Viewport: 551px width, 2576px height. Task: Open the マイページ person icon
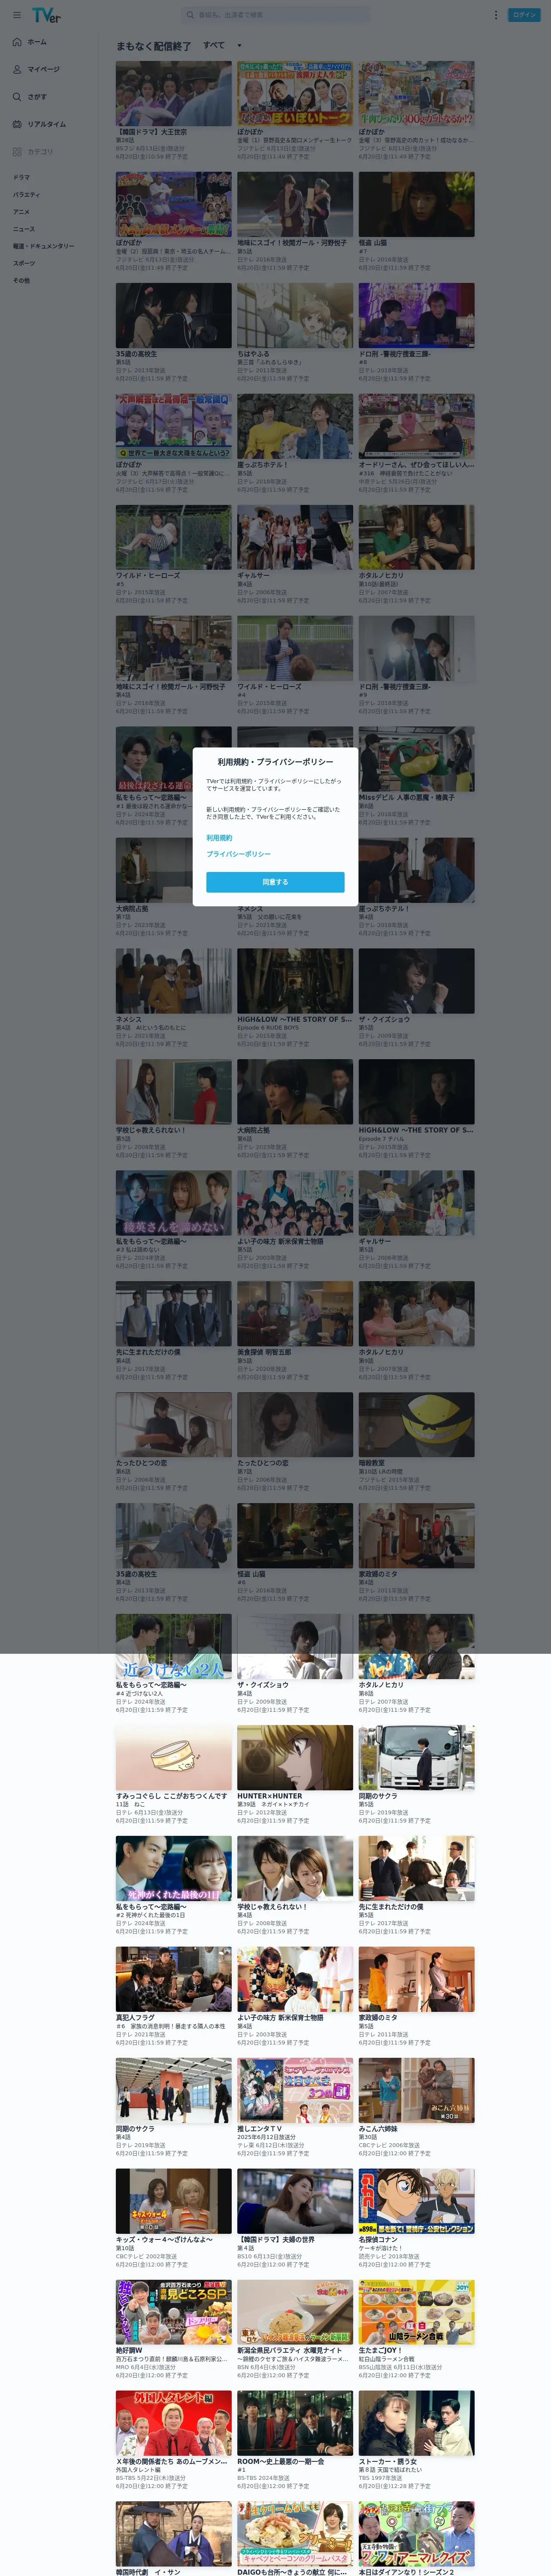(x=17, y=69)
